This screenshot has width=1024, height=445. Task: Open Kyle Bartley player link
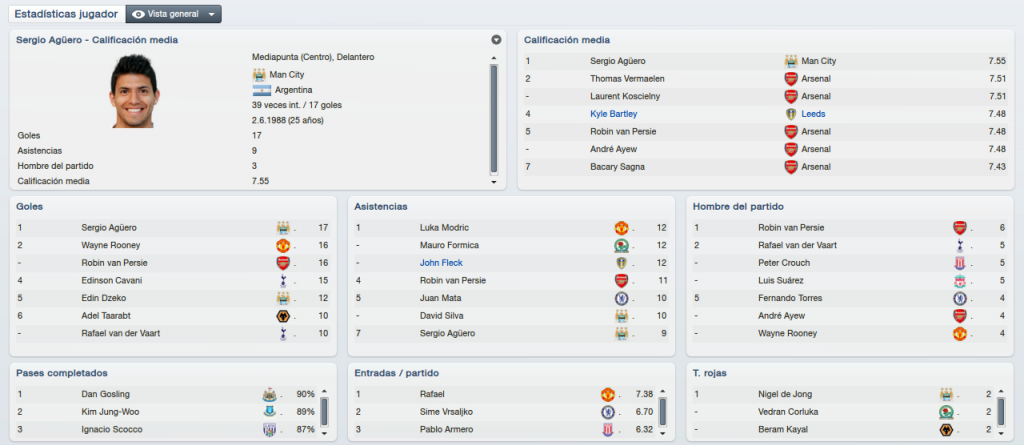pyautogui.click(x=613, y=114)
